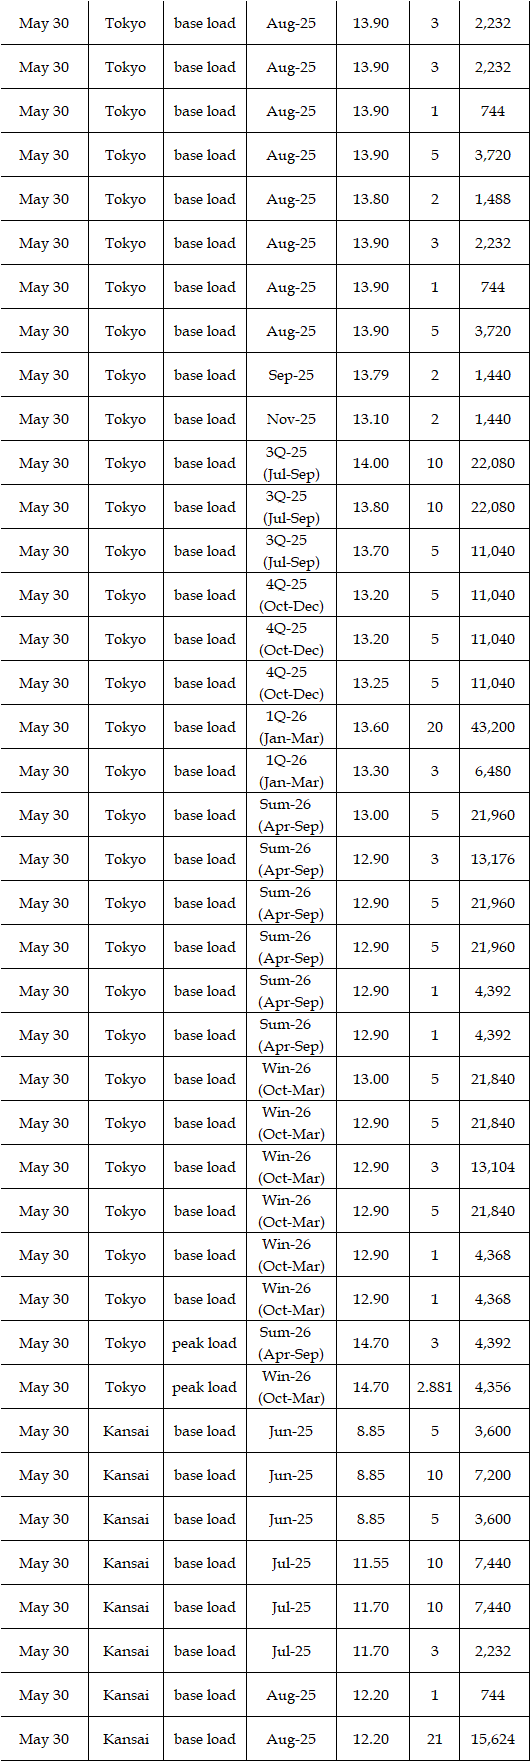Click the 13.10 price cell
530x1761 pixels.
click(371, 419)
